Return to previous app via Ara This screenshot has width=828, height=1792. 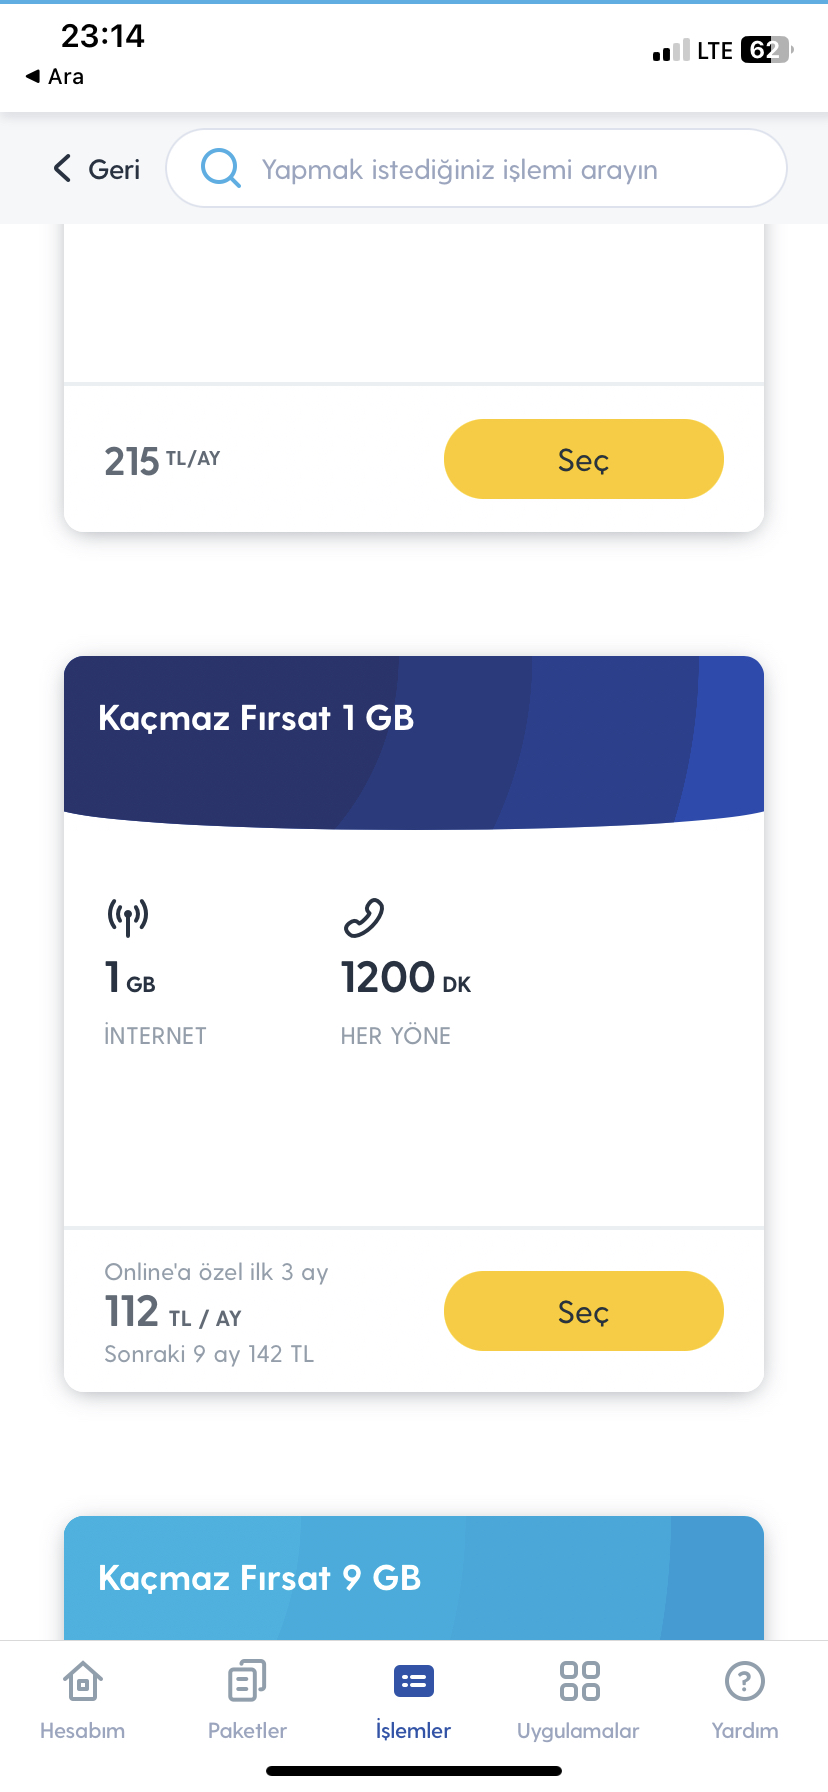[x=55, y=76]
